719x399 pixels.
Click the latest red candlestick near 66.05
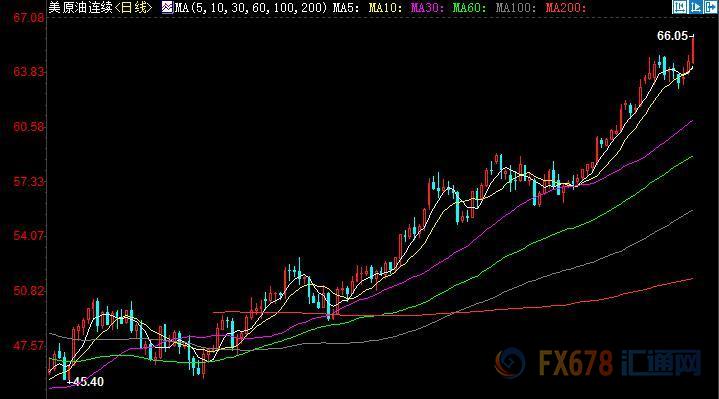coord(693,50)
